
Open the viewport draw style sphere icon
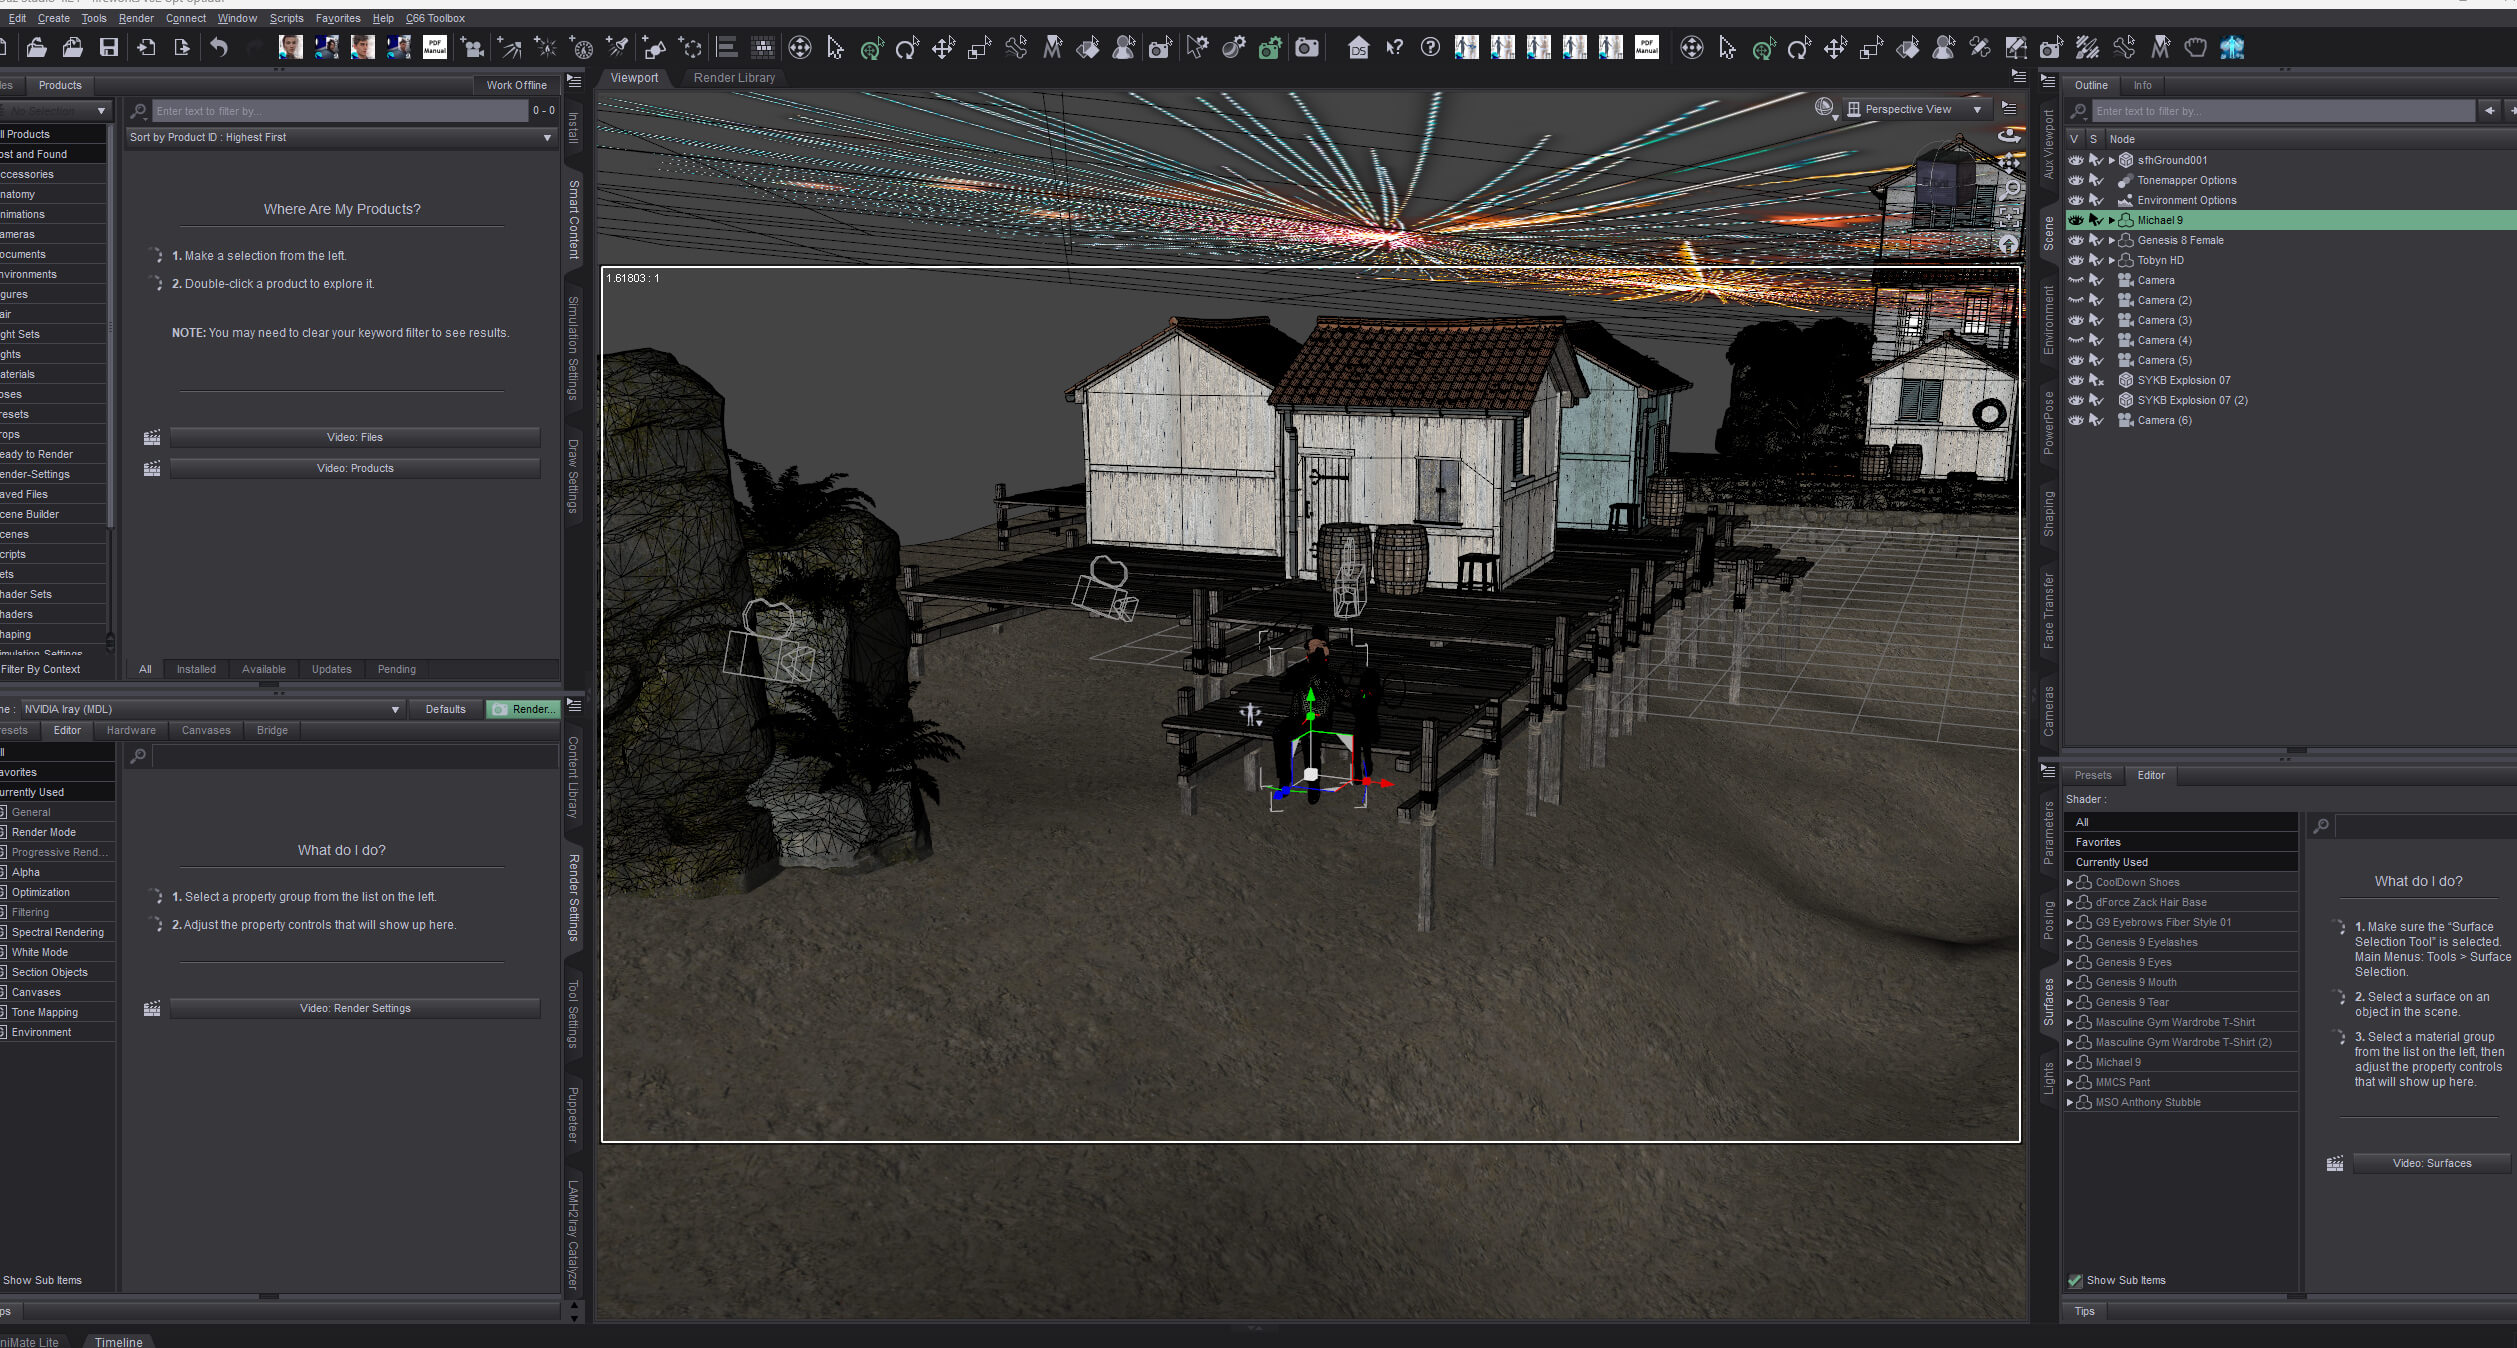click(1825, 108)
